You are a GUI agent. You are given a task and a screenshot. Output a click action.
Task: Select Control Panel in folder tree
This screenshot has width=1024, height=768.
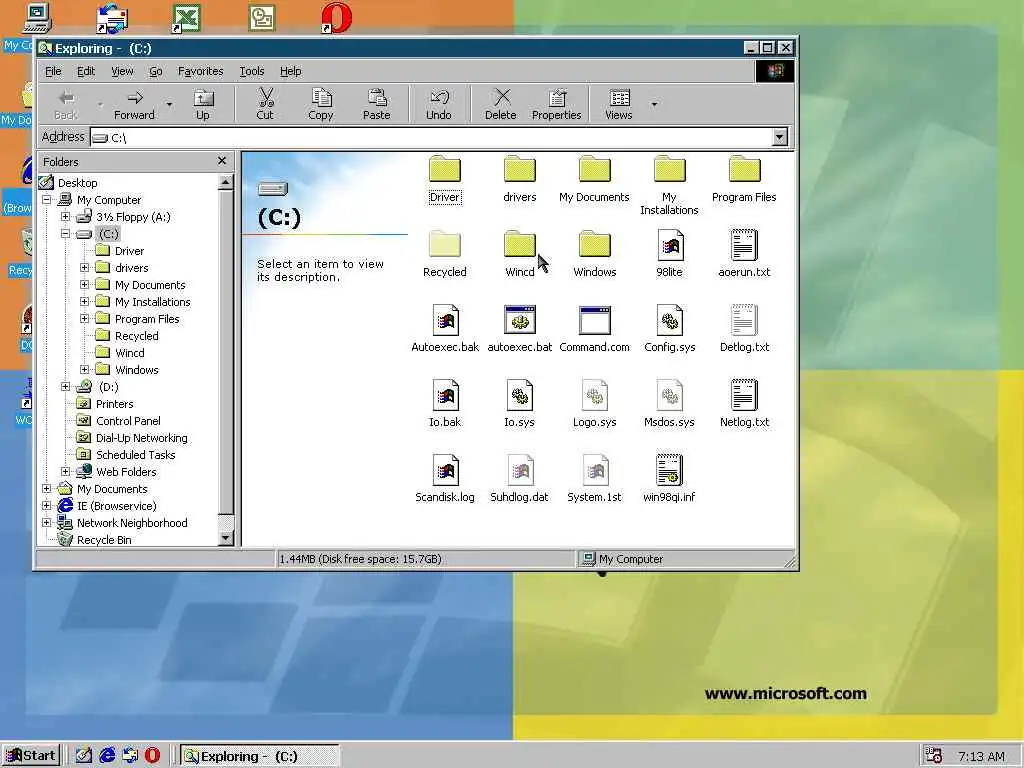[x=128, y=421]
